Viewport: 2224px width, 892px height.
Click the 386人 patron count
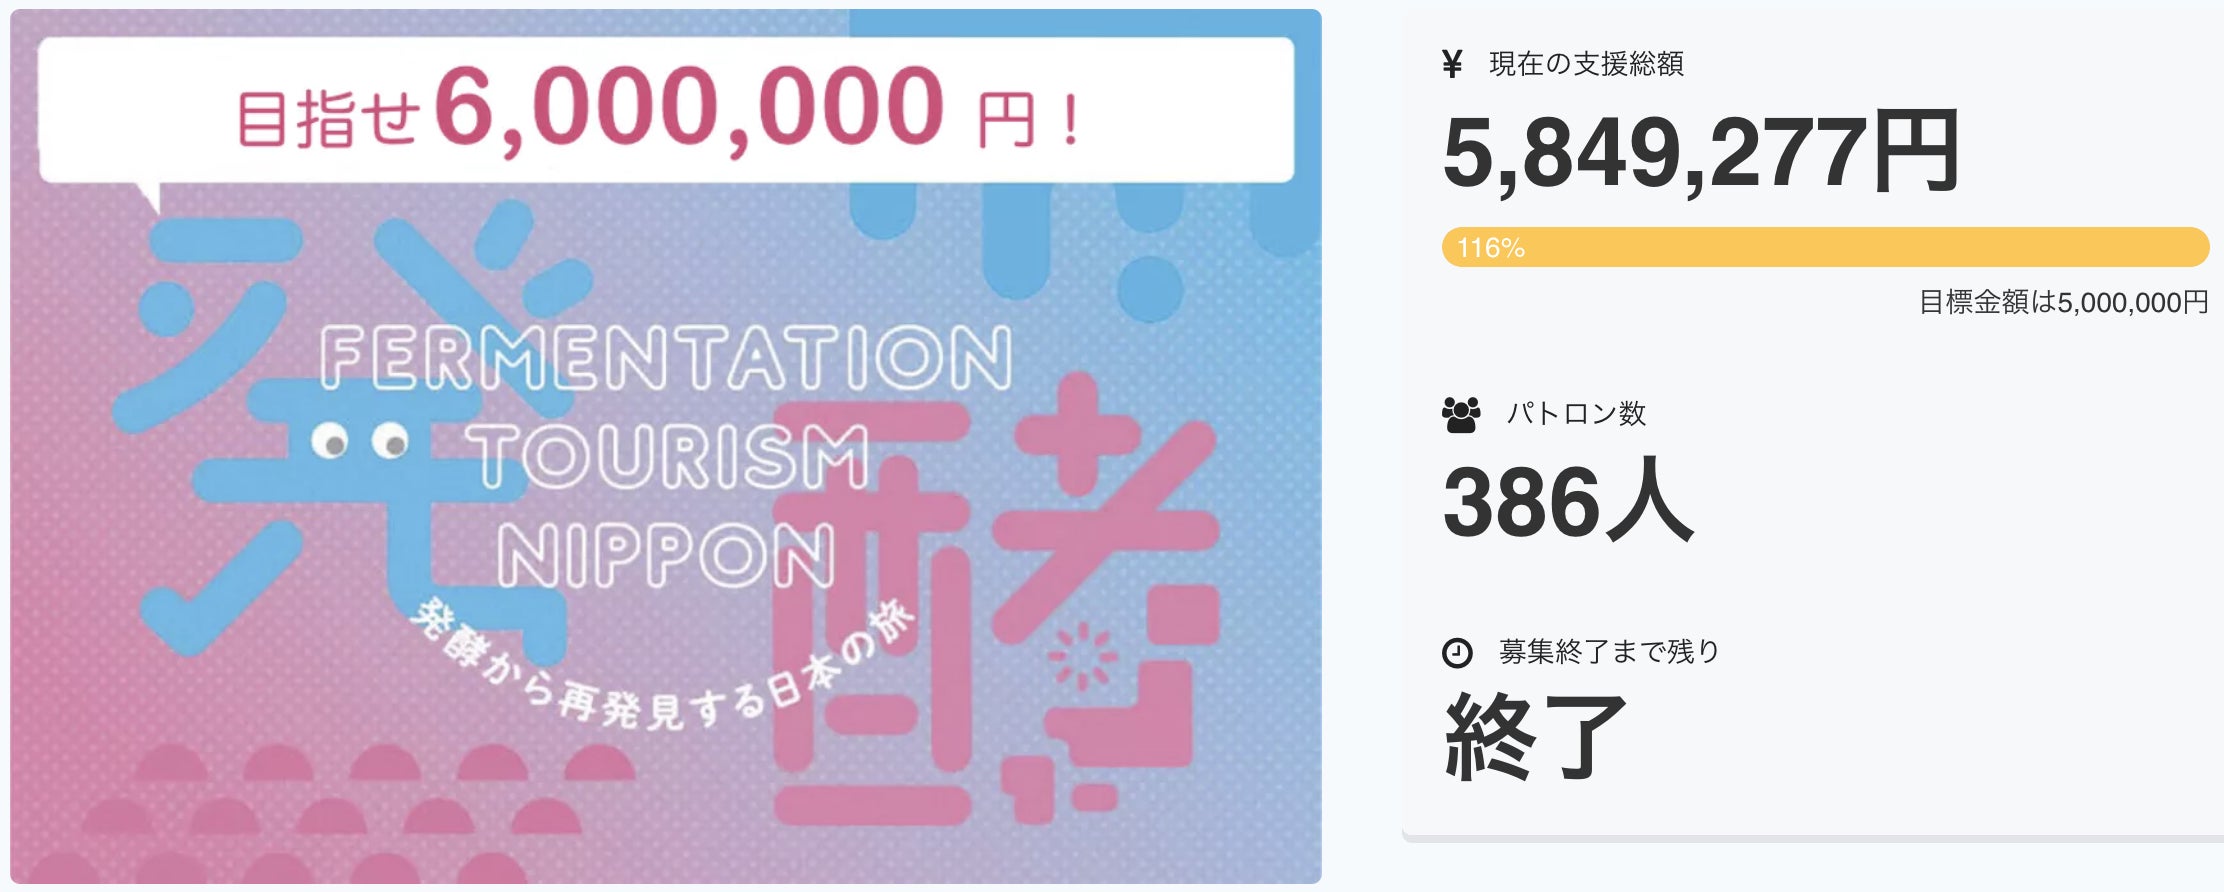[x=1567, y=501]
